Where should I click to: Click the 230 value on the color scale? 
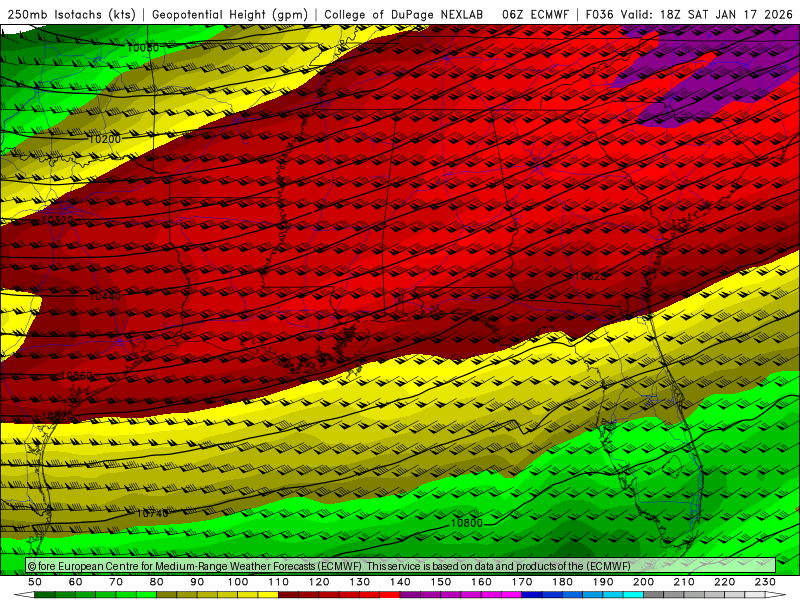pyautogui.click(x=765, y=582)
